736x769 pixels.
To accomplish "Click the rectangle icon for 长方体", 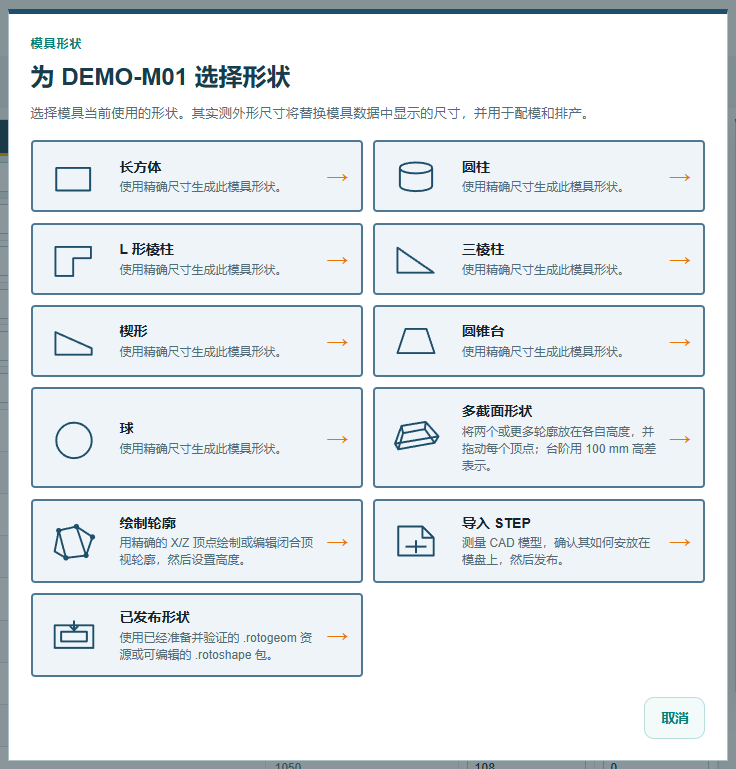I will 73,179.
